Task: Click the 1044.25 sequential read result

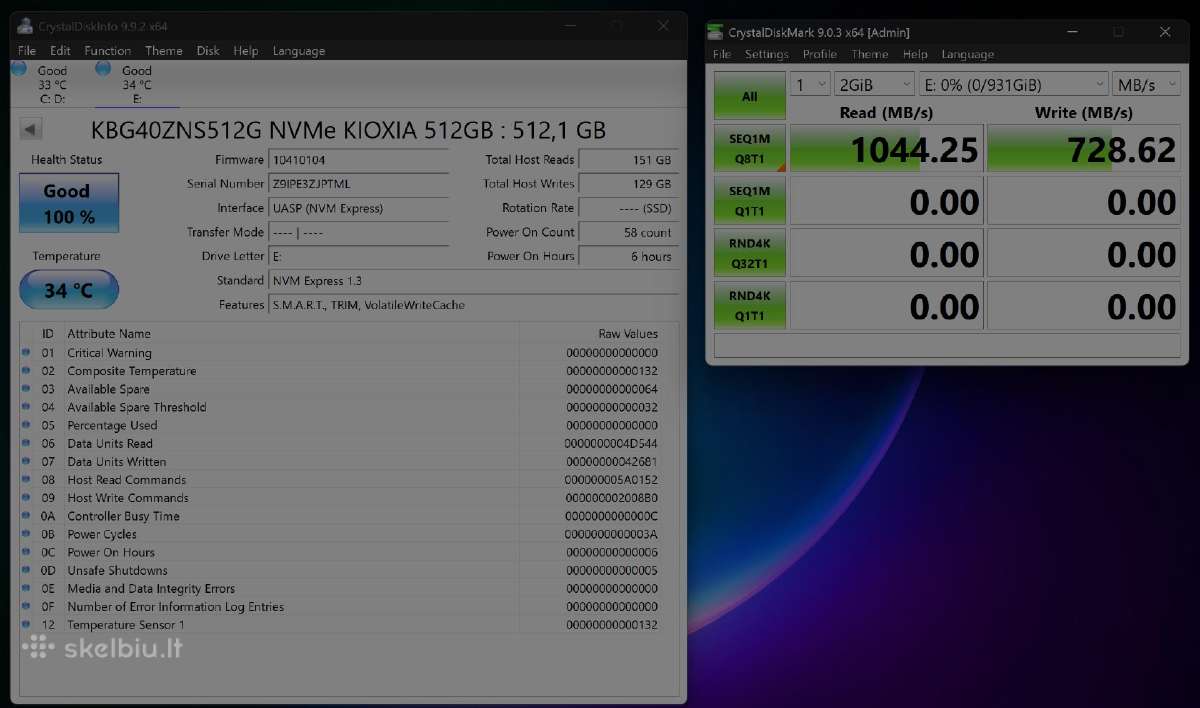Action: pos(886,149)
